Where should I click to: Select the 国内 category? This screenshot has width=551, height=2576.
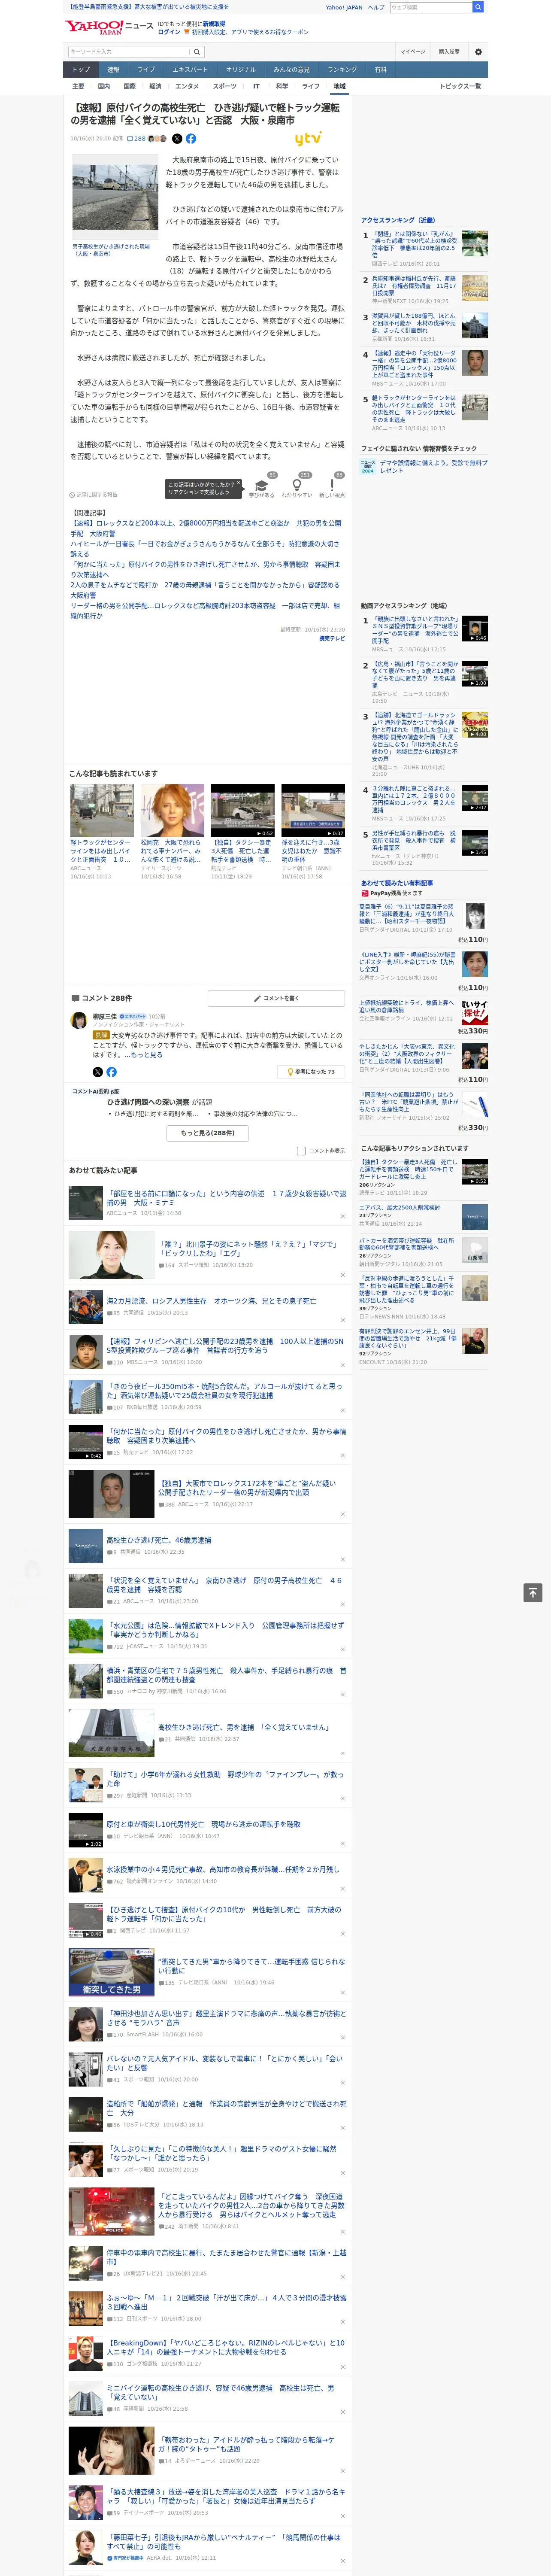[x=104, y=86]
